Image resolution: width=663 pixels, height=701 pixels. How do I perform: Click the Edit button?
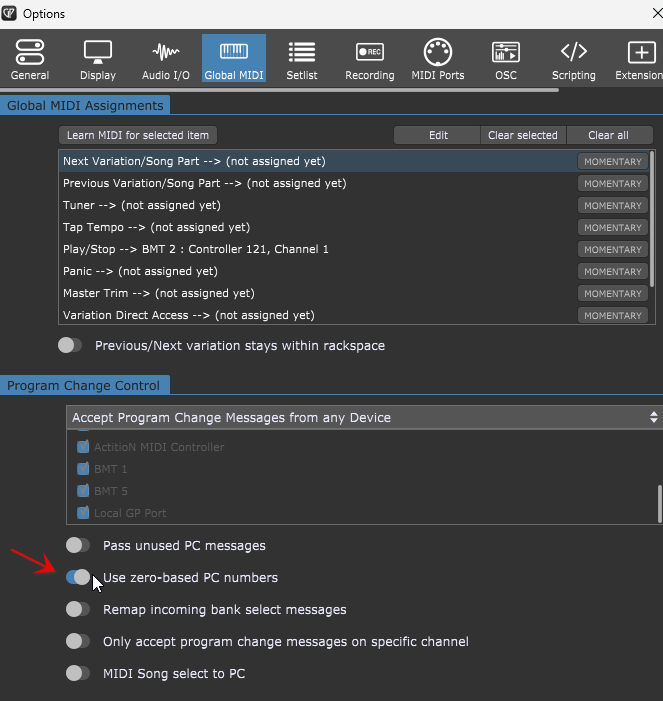tap(437, 135)
